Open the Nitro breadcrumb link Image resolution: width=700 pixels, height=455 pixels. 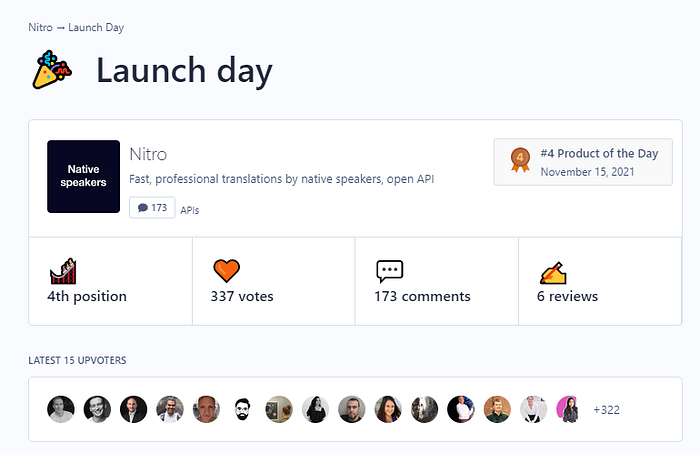coord(41,27)
